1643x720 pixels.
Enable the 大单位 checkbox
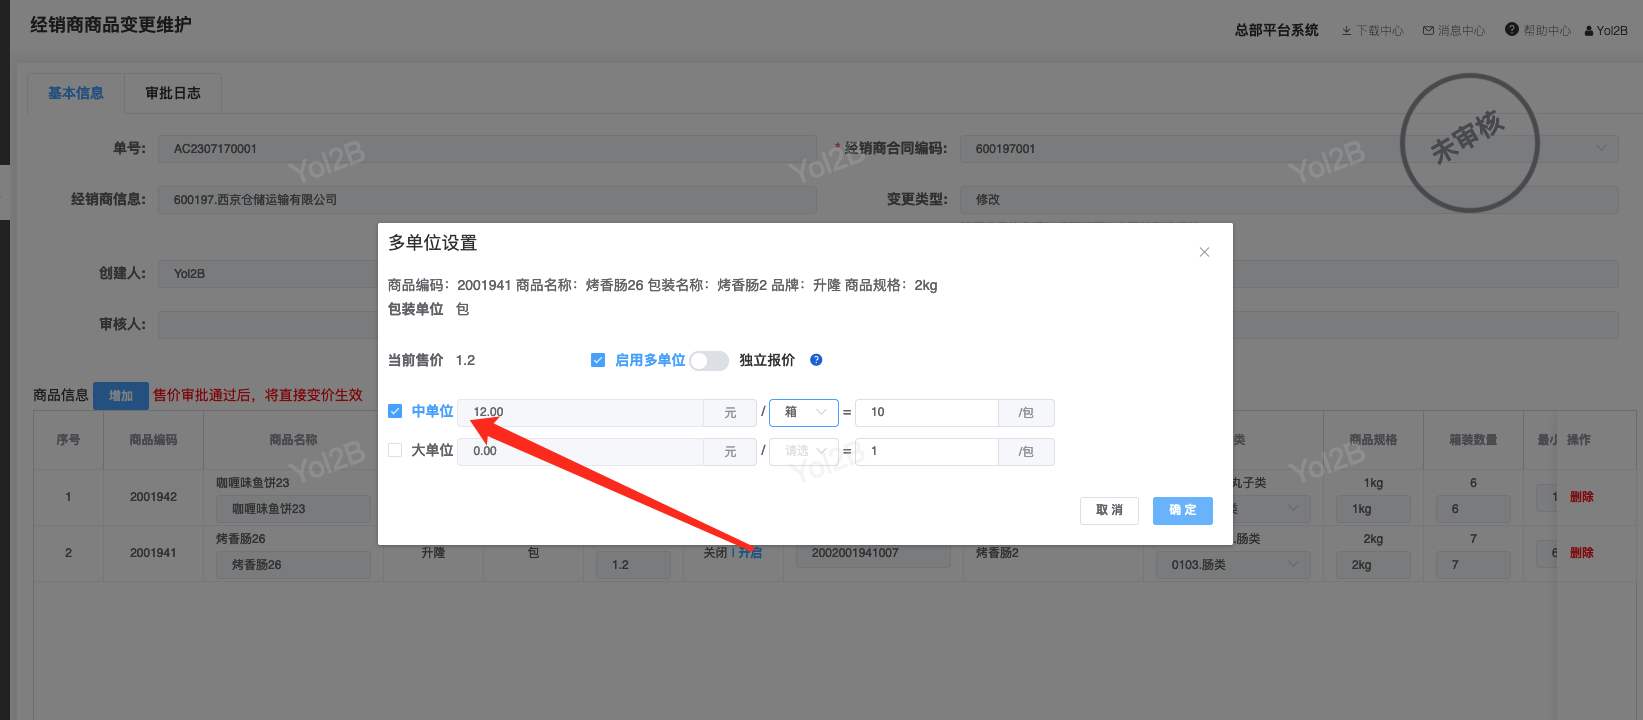pos(395,450)
